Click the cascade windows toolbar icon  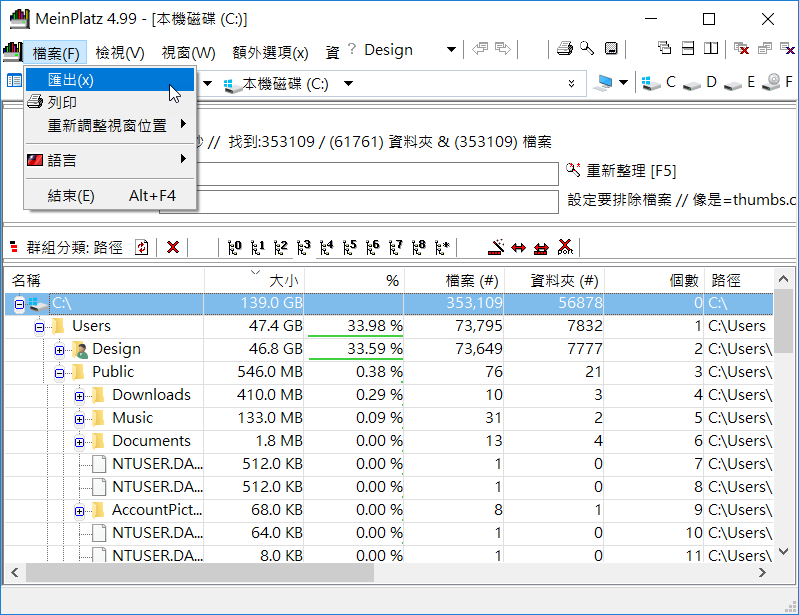[x=664, y=48]
